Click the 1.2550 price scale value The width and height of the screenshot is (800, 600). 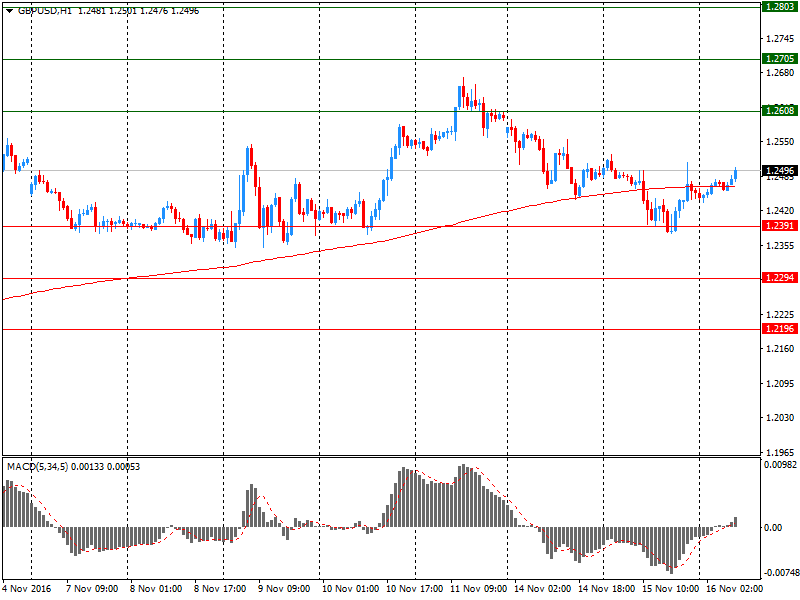point(780,142)
